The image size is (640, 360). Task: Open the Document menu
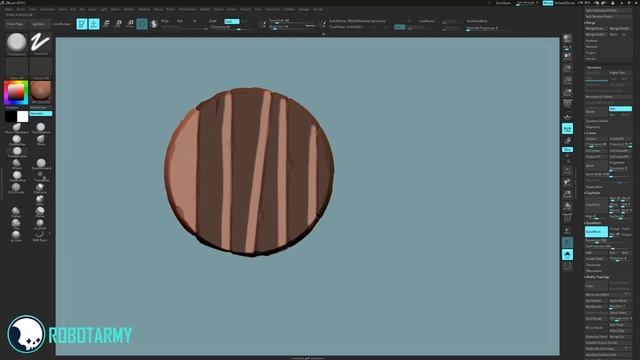coord(47,9)
